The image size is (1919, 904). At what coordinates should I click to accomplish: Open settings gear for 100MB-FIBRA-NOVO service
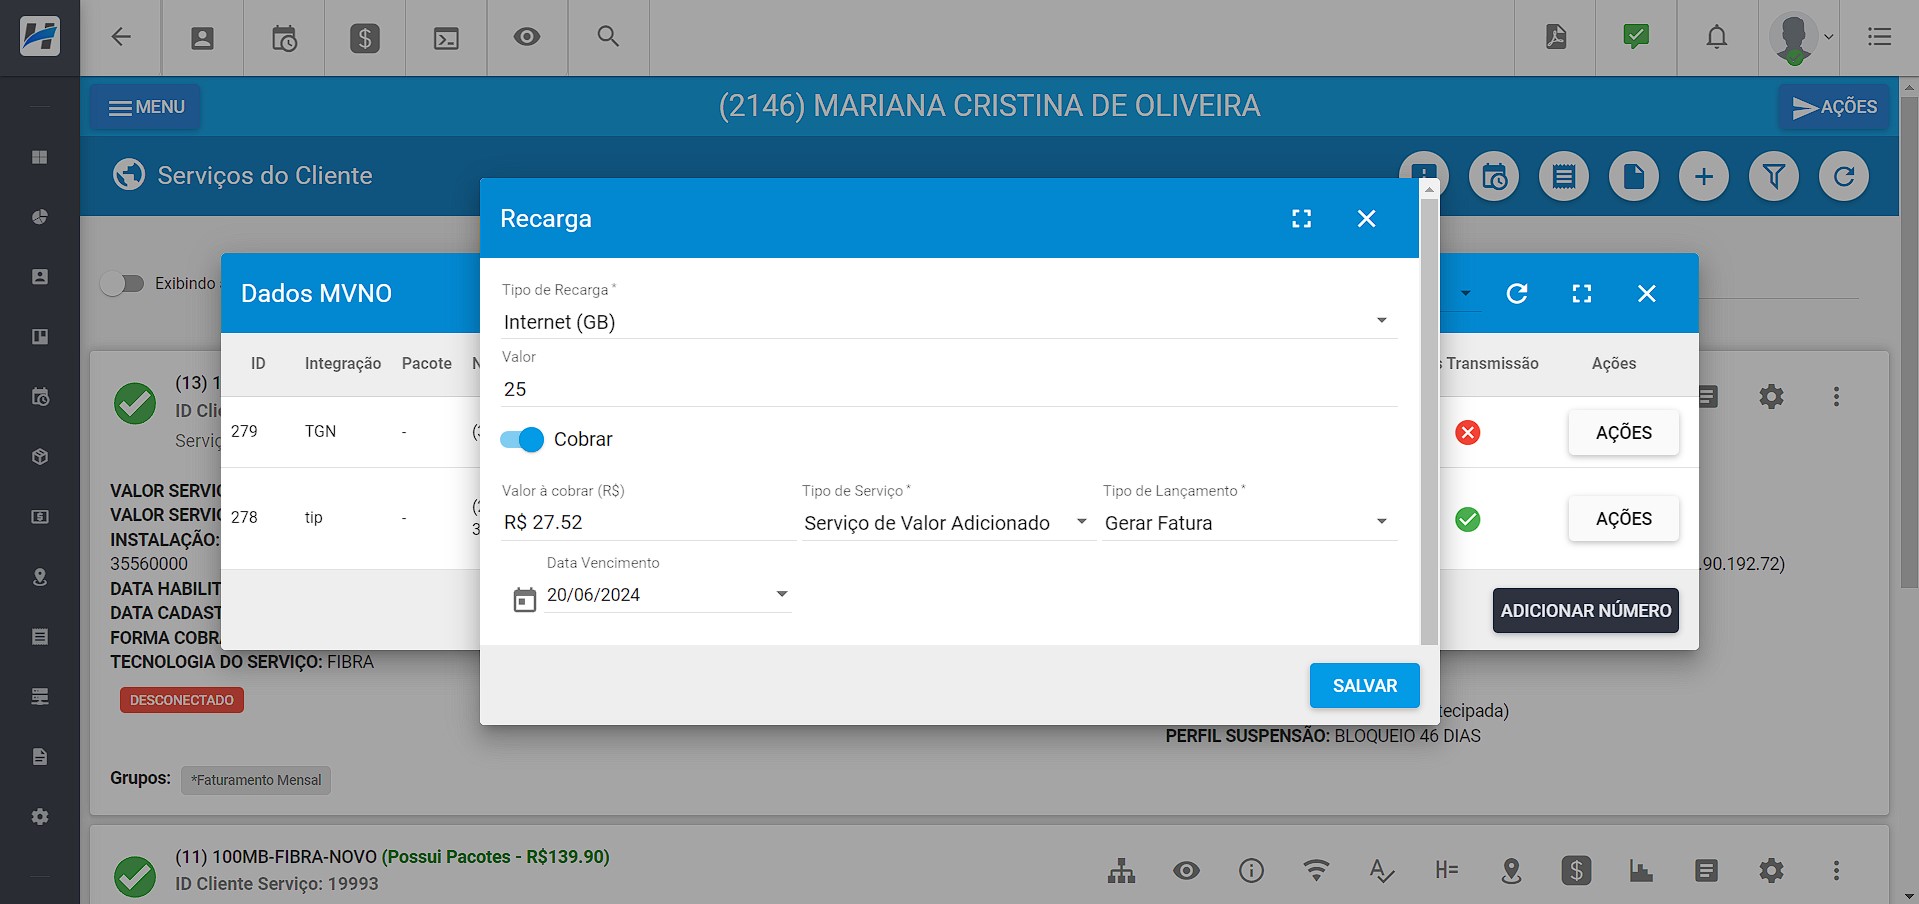pos(1771,871)
